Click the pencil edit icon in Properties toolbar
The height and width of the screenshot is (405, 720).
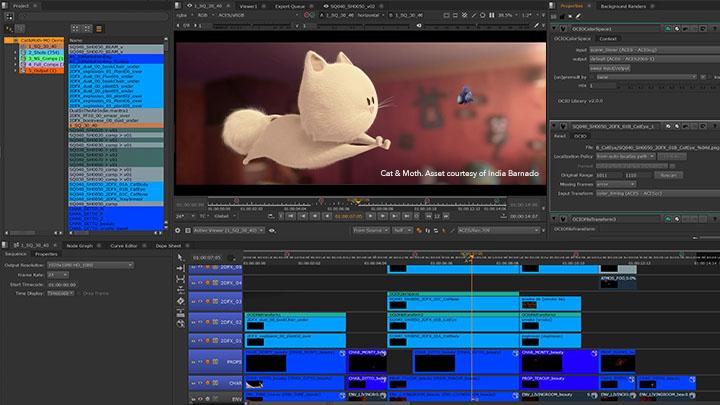pos(579,16)
